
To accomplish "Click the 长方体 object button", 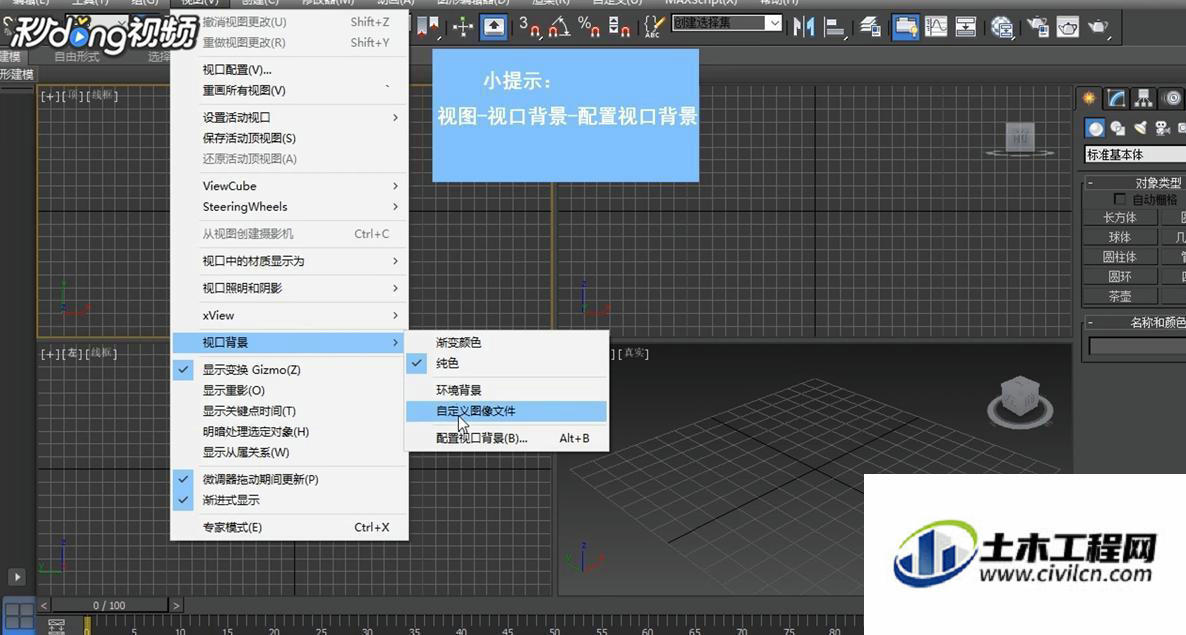I will click(1120, 217).
